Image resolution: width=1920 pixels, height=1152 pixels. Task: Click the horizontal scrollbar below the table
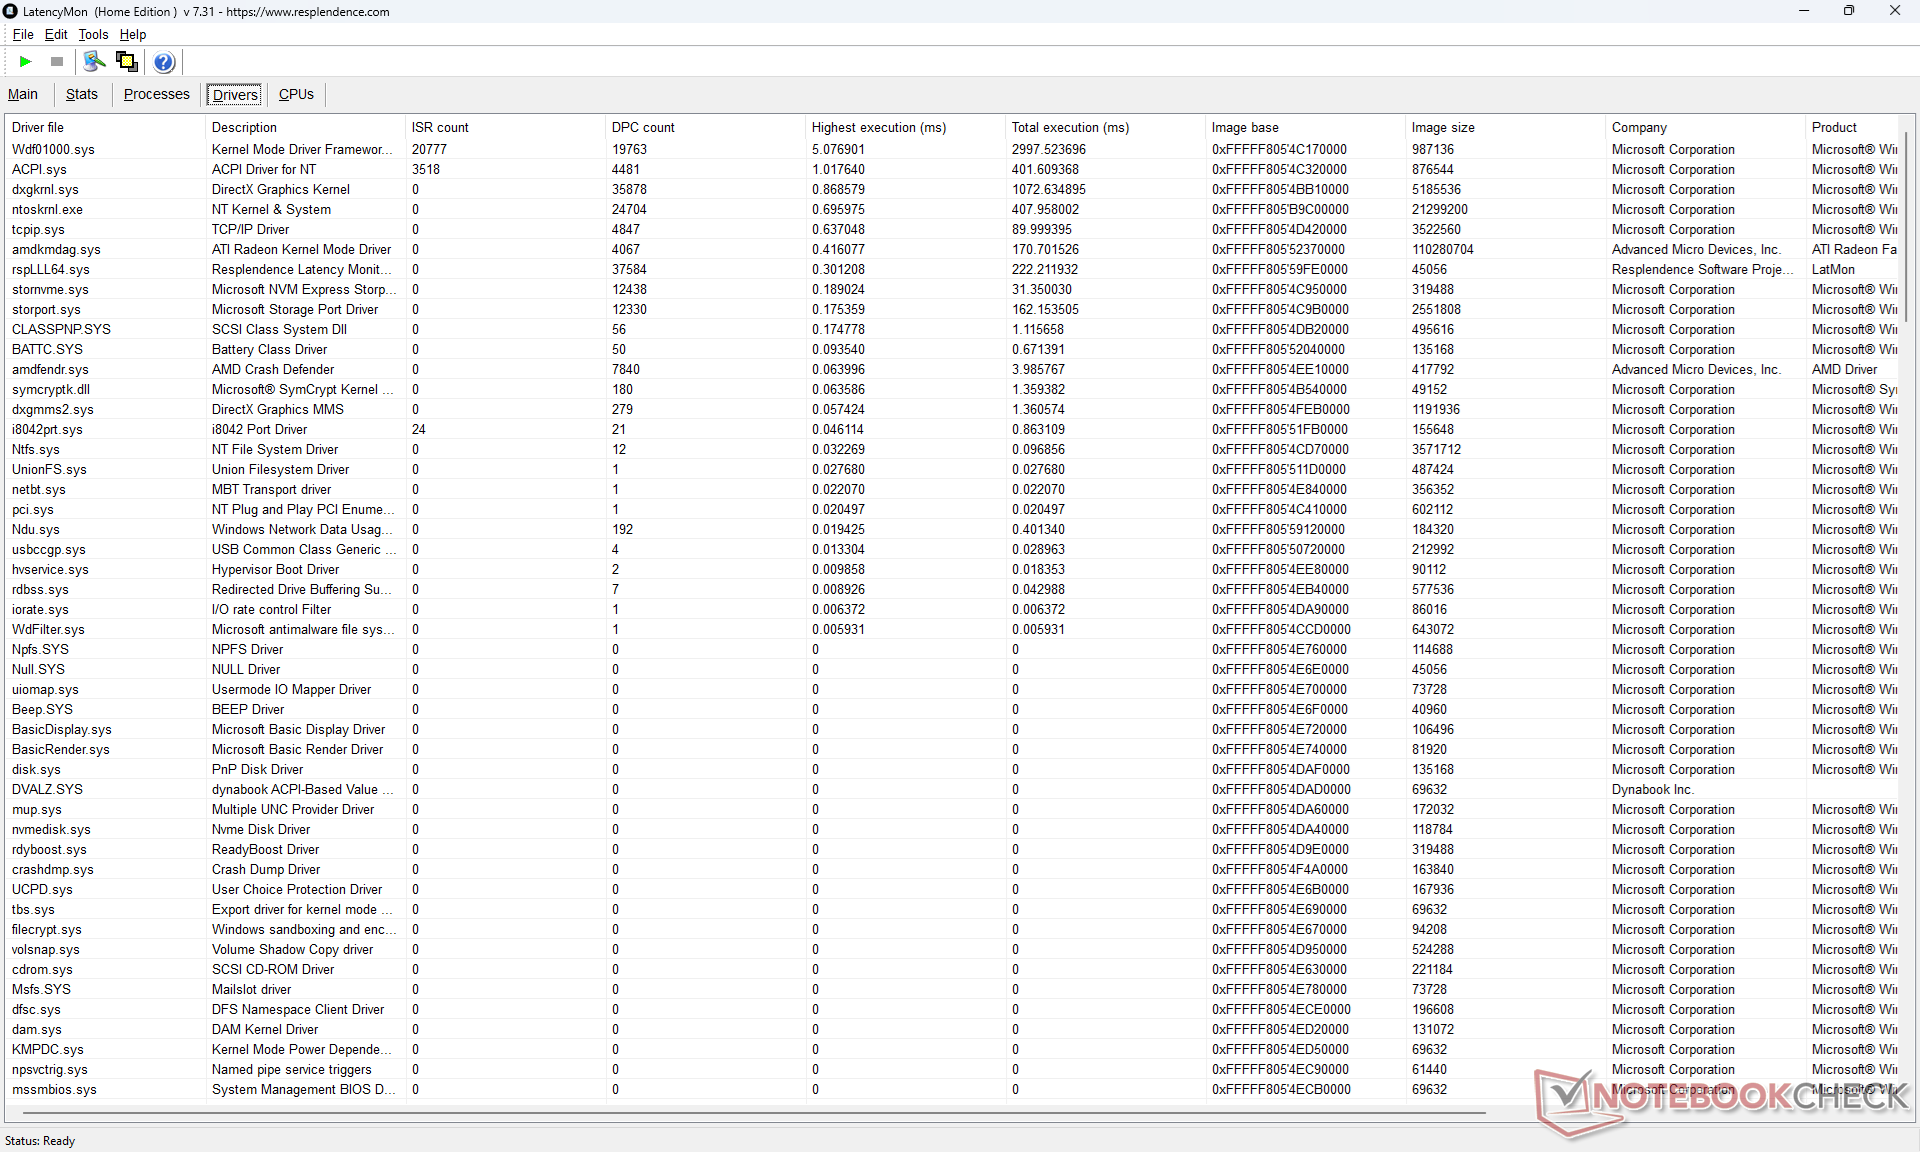(x=750, y=1112)
